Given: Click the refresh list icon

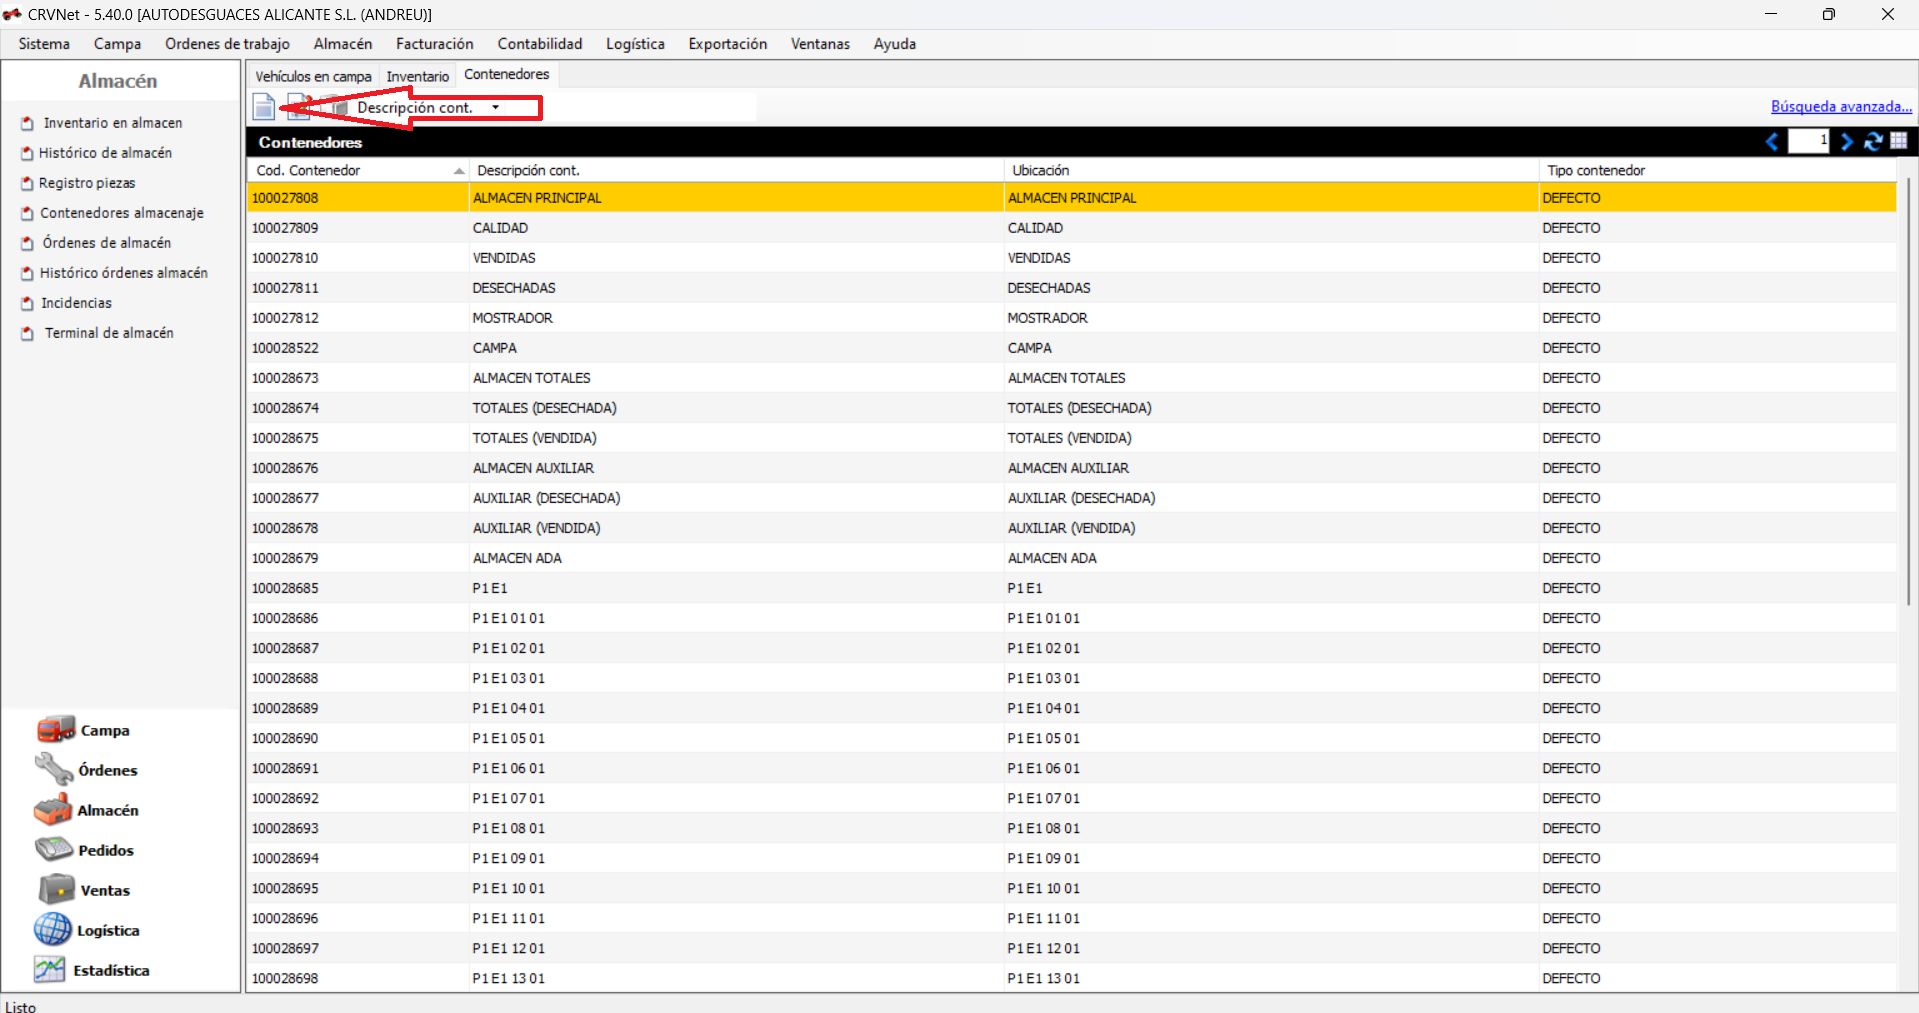Looking at the screenshot, I should coord(1873,142).
